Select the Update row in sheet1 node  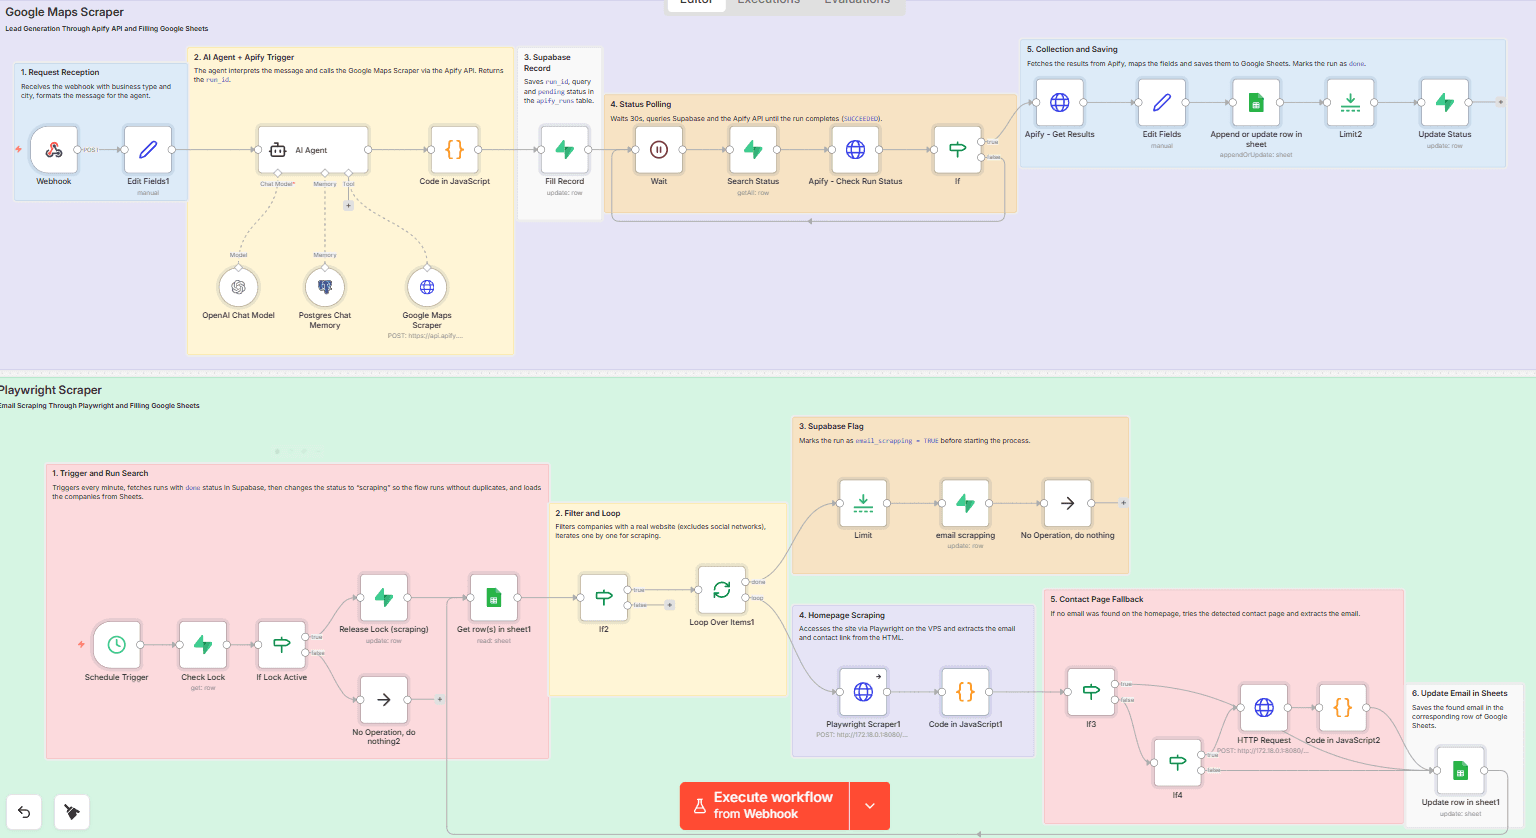tap(1460, 771)
